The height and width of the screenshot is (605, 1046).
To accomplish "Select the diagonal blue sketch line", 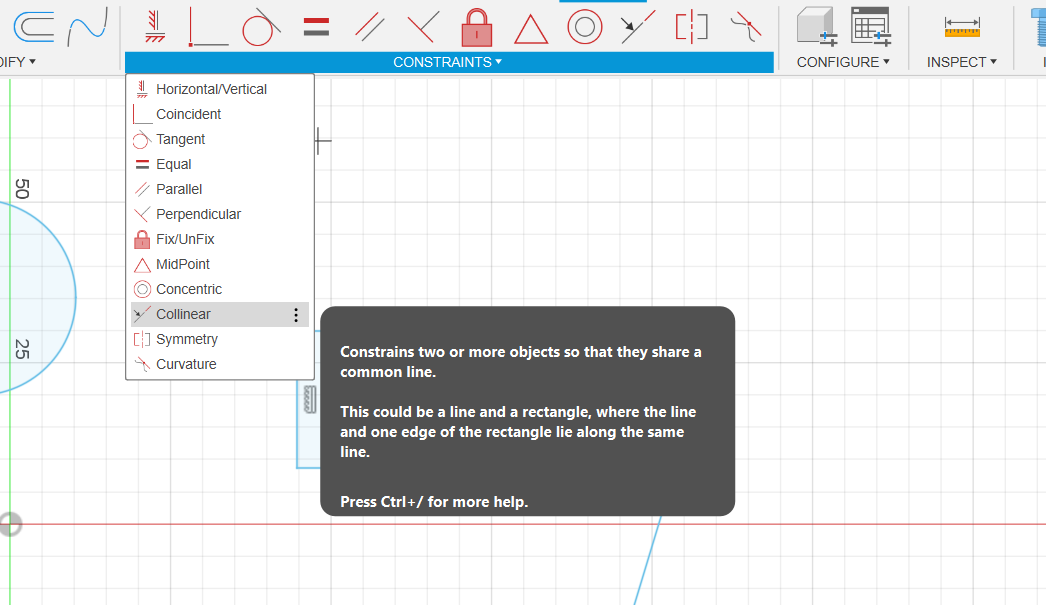I will tap(647, 560).
